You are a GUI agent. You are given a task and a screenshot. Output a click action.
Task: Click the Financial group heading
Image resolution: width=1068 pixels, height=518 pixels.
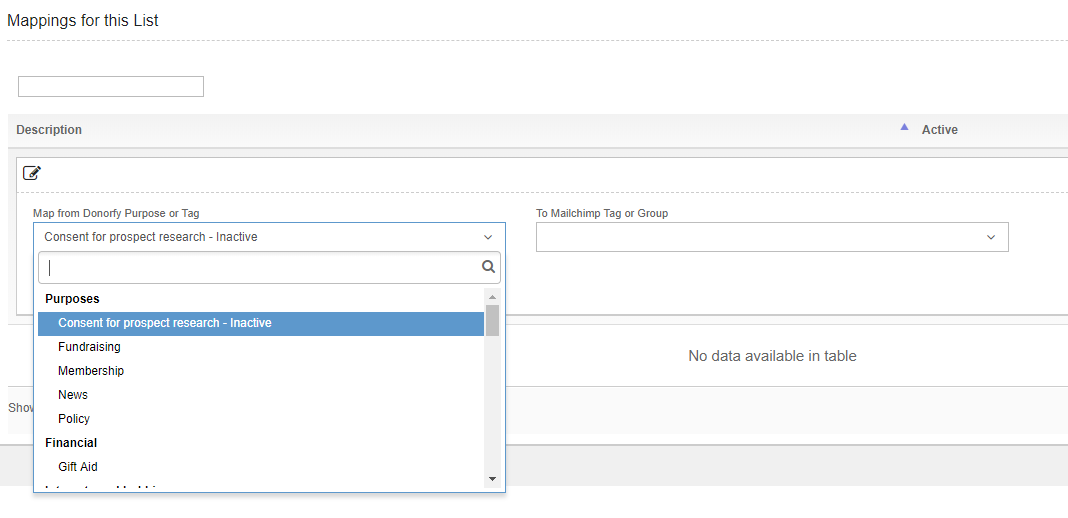click(71, 443)
